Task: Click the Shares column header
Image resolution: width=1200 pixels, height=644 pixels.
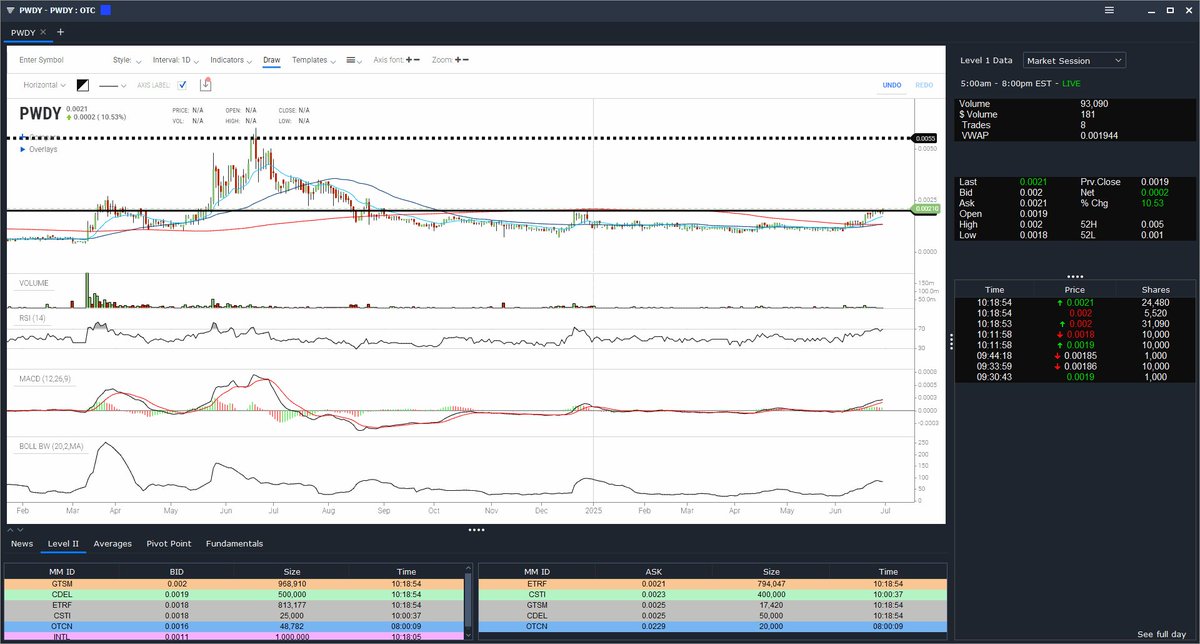Action: point(1155,289)
